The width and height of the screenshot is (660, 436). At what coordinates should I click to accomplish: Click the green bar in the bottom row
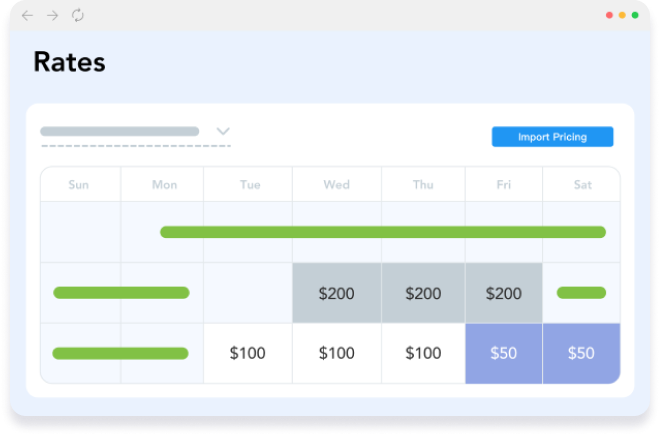click(120, 353)
